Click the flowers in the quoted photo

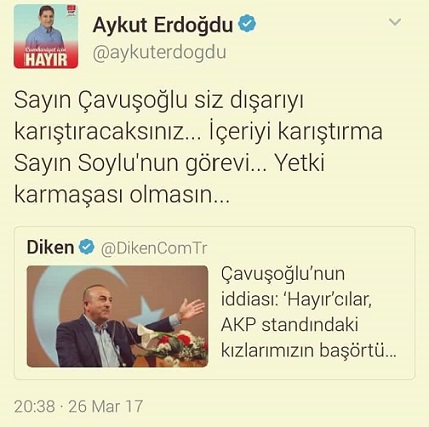(177, 345)
